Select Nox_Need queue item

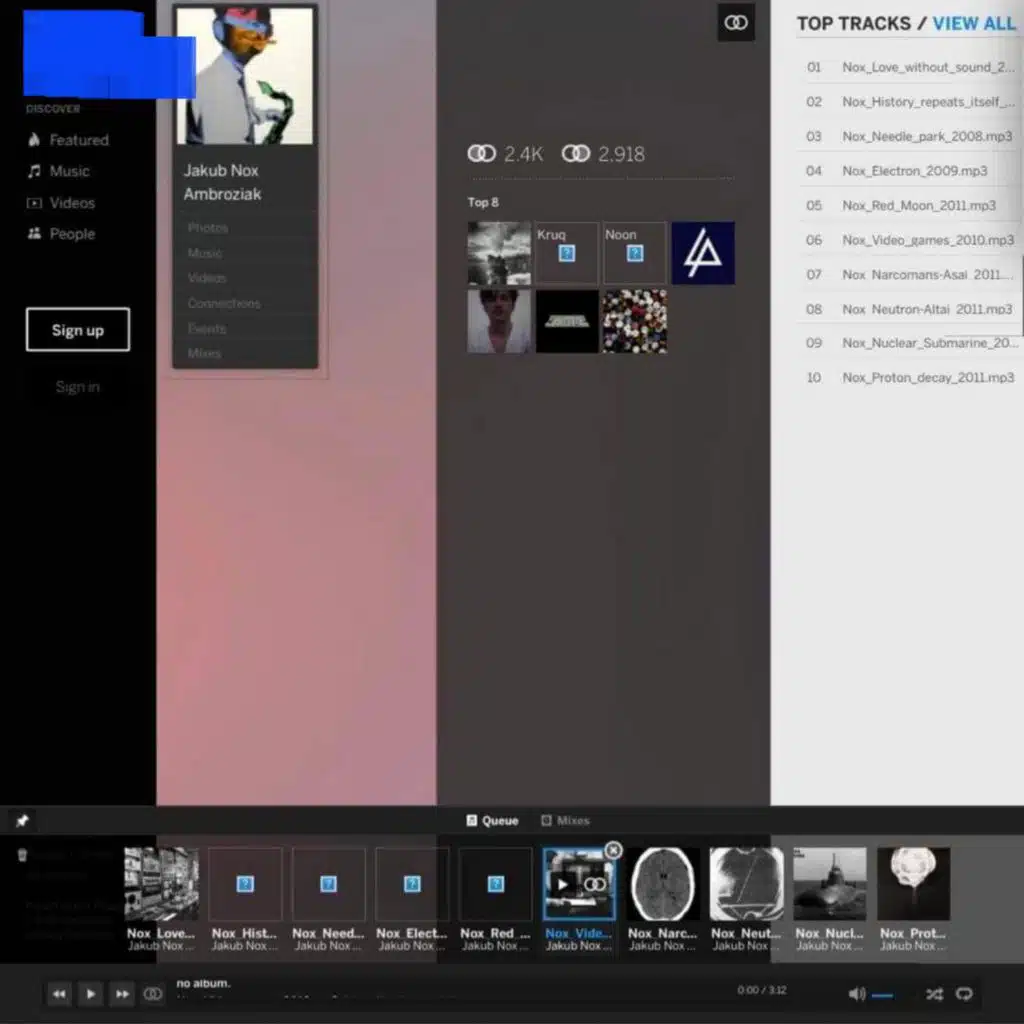328,884
